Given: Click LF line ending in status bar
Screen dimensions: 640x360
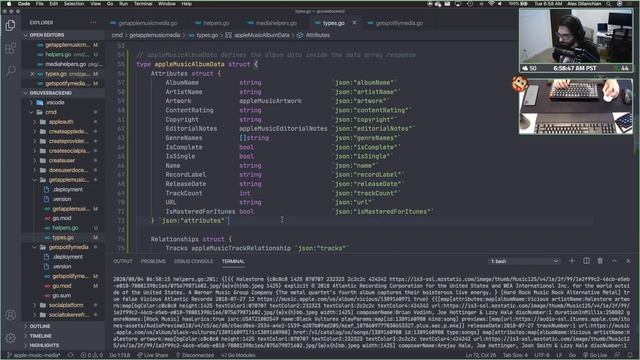Looking at the screenshot, I should coord(559,355).
